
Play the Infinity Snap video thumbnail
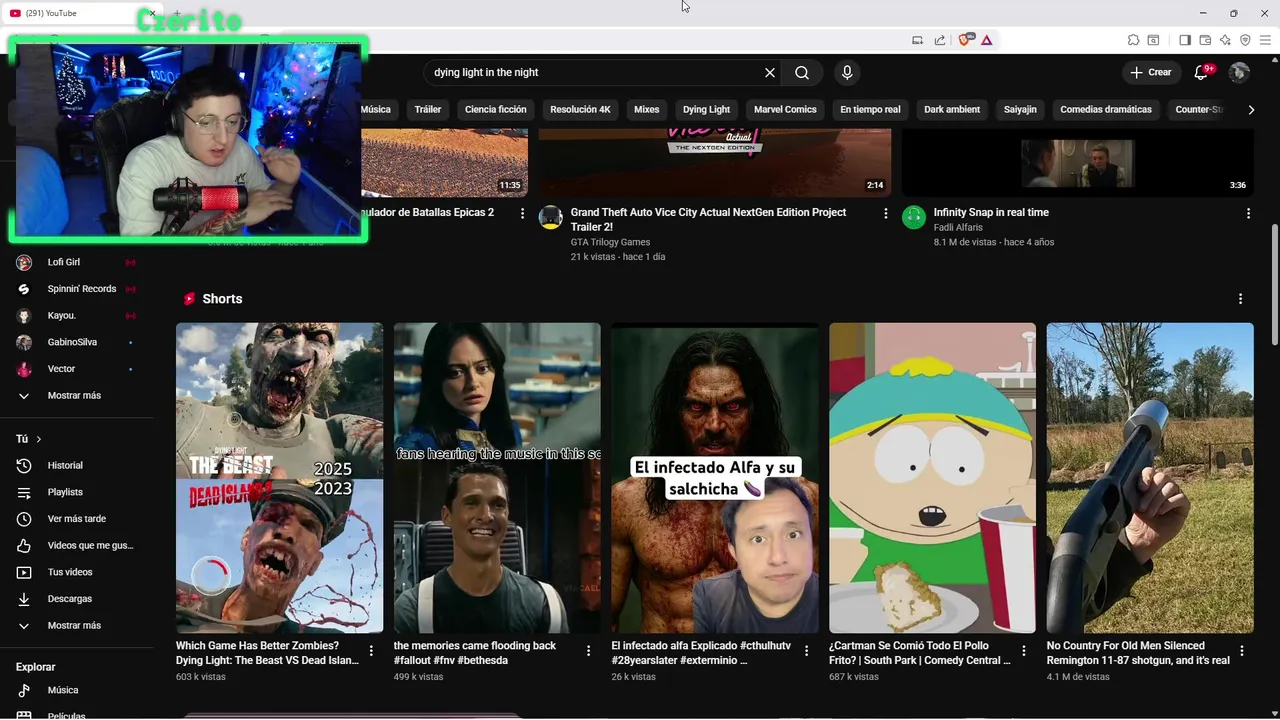click(1078, 163)
